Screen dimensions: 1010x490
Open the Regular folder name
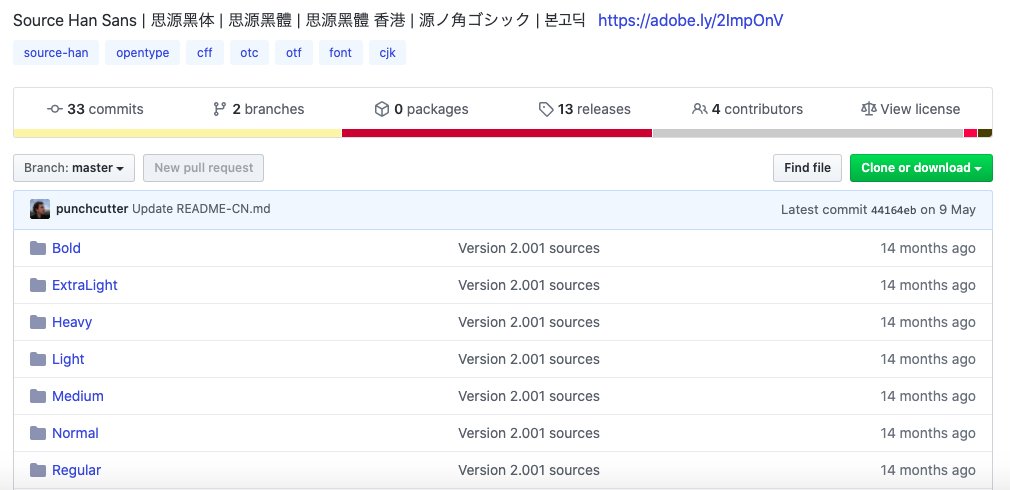77,470
